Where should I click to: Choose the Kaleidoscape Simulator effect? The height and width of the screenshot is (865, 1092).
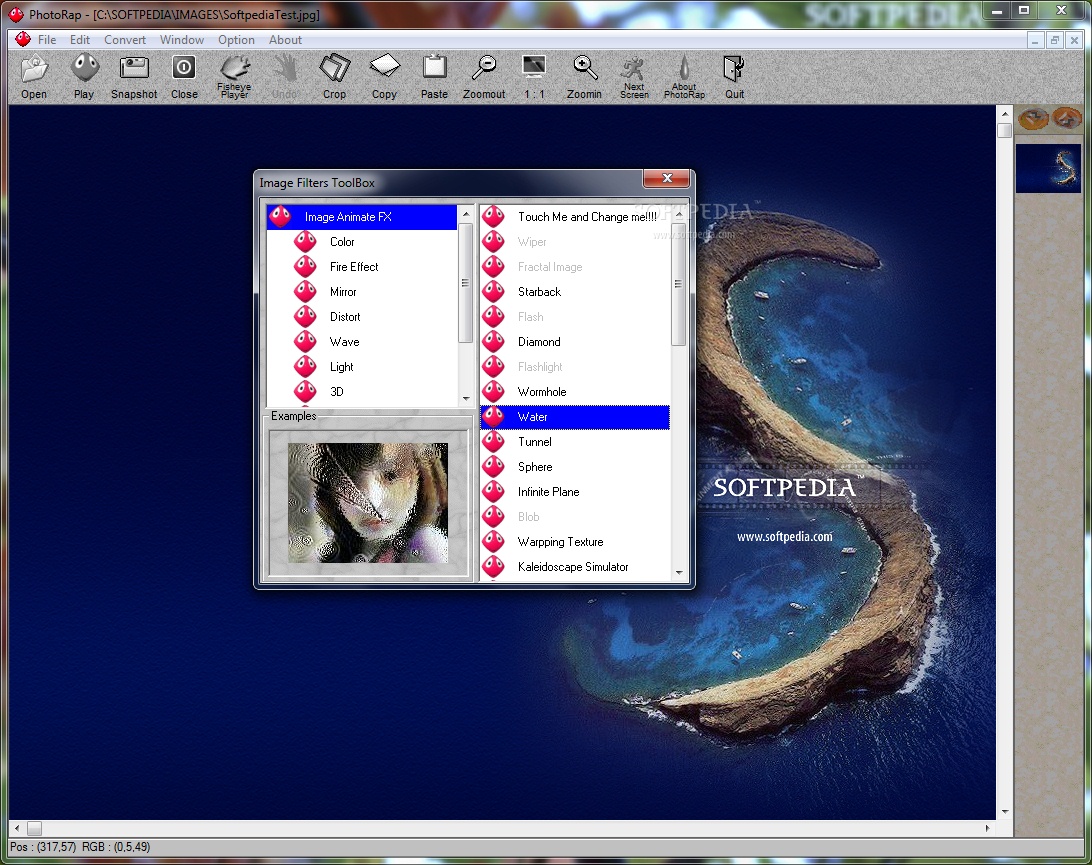[x=575, y=568]
